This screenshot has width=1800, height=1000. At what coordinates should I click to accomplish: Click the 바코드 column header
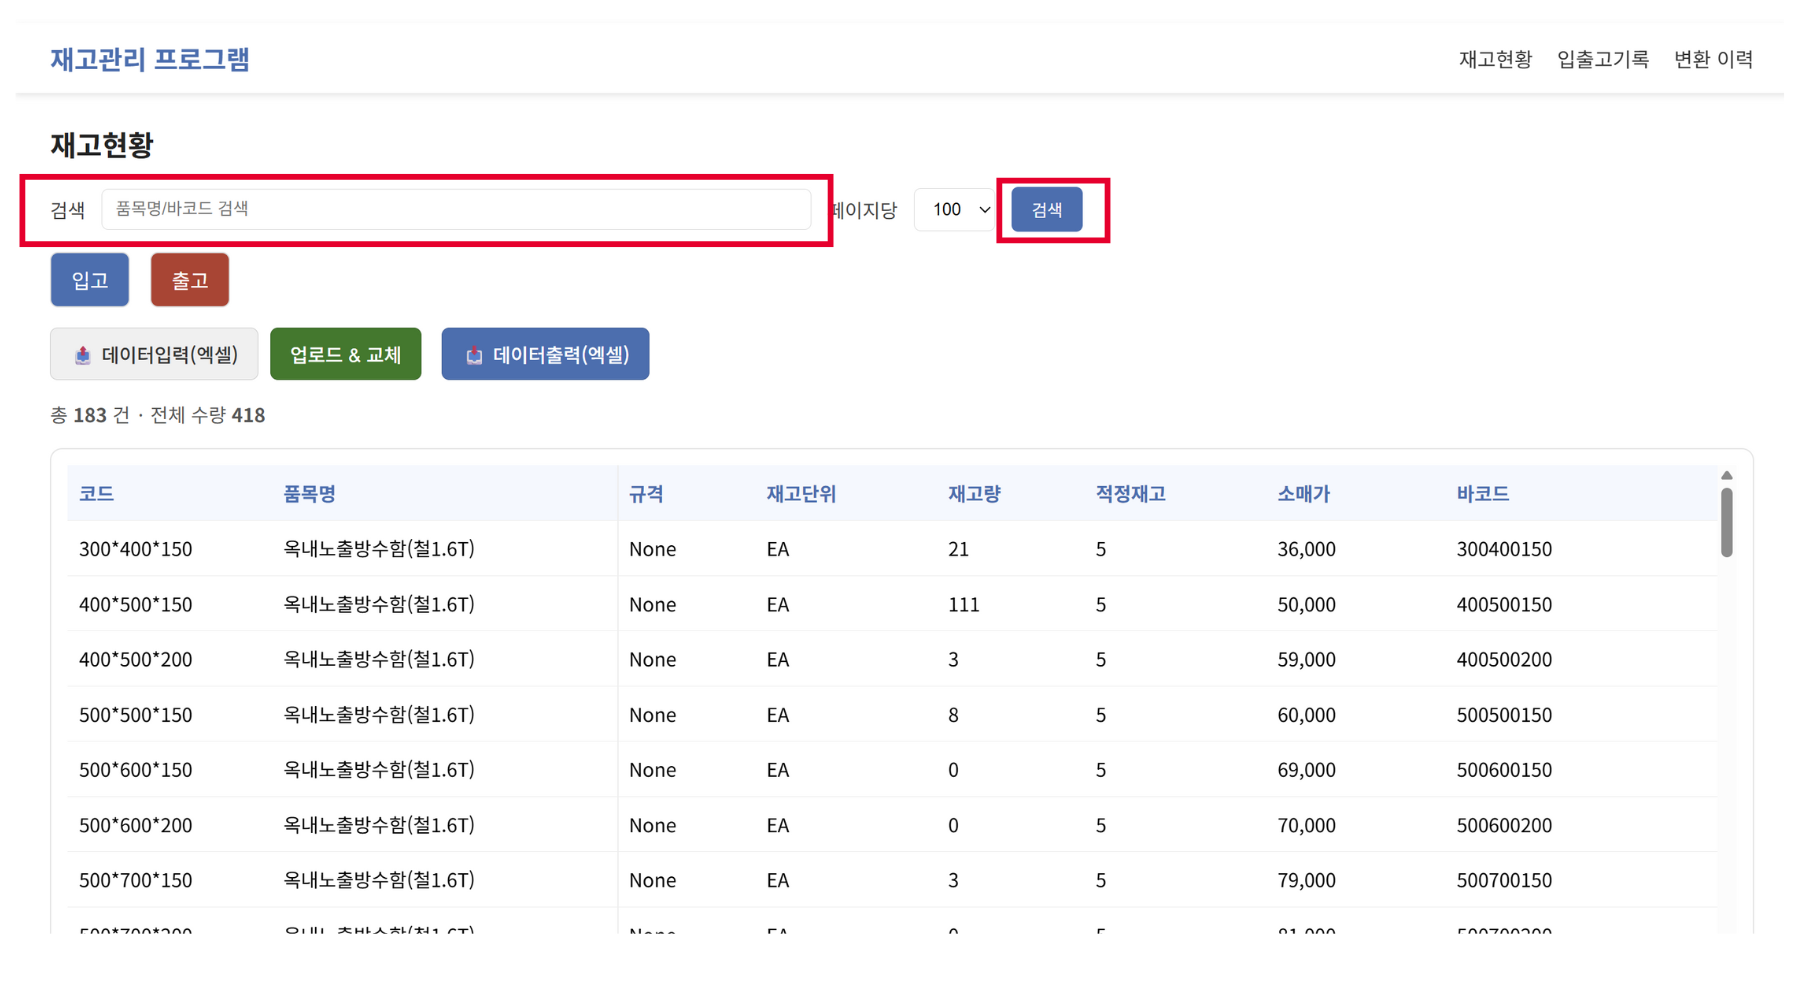[x=1482, y=494]
